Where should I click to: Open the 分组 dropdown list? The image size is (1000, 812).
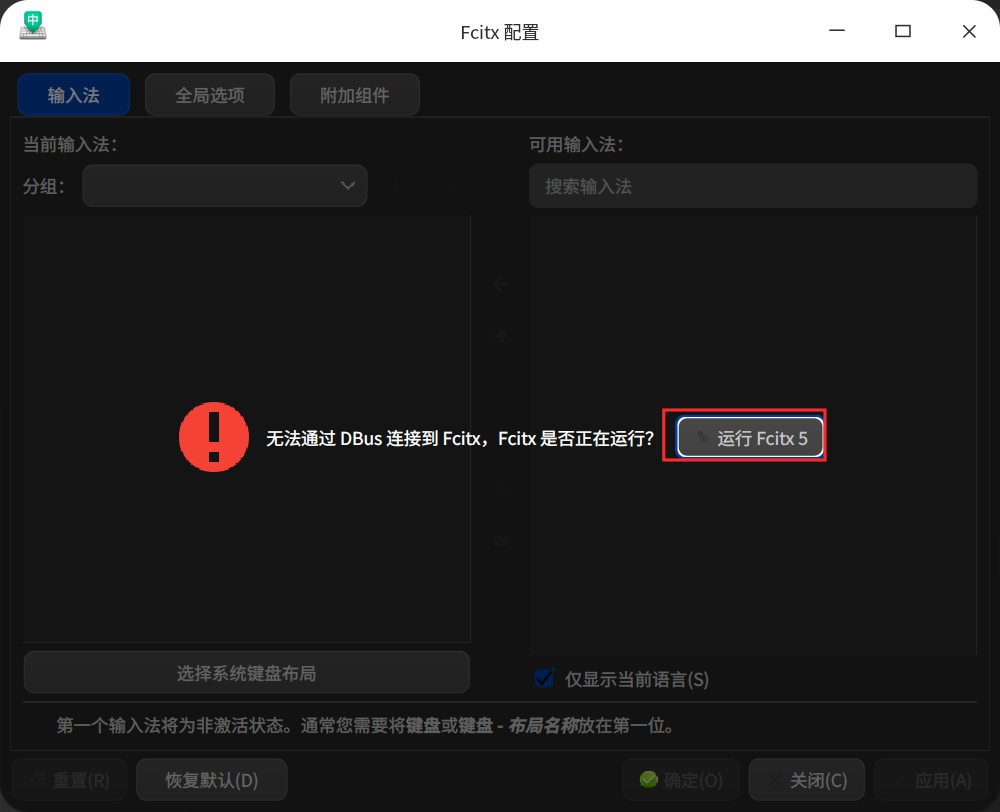[224, 186]
